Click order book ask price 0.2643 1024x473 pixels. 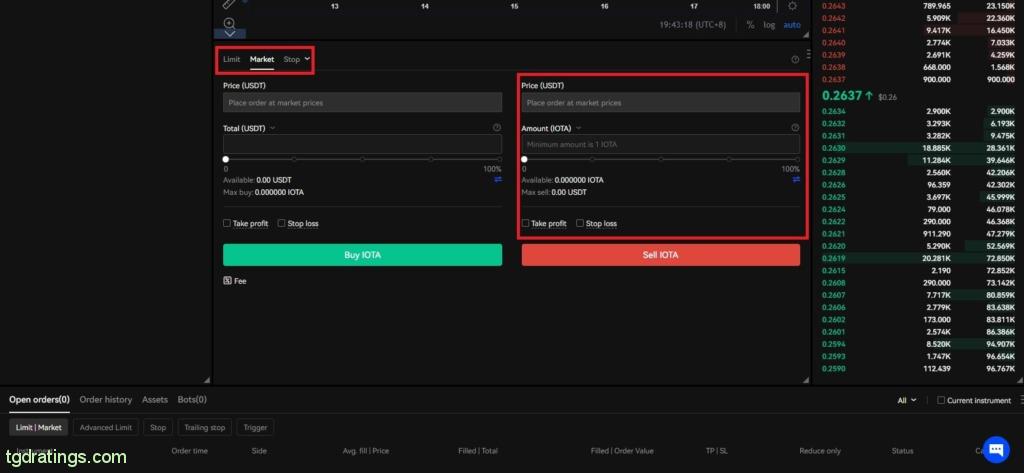pos(833,7)
